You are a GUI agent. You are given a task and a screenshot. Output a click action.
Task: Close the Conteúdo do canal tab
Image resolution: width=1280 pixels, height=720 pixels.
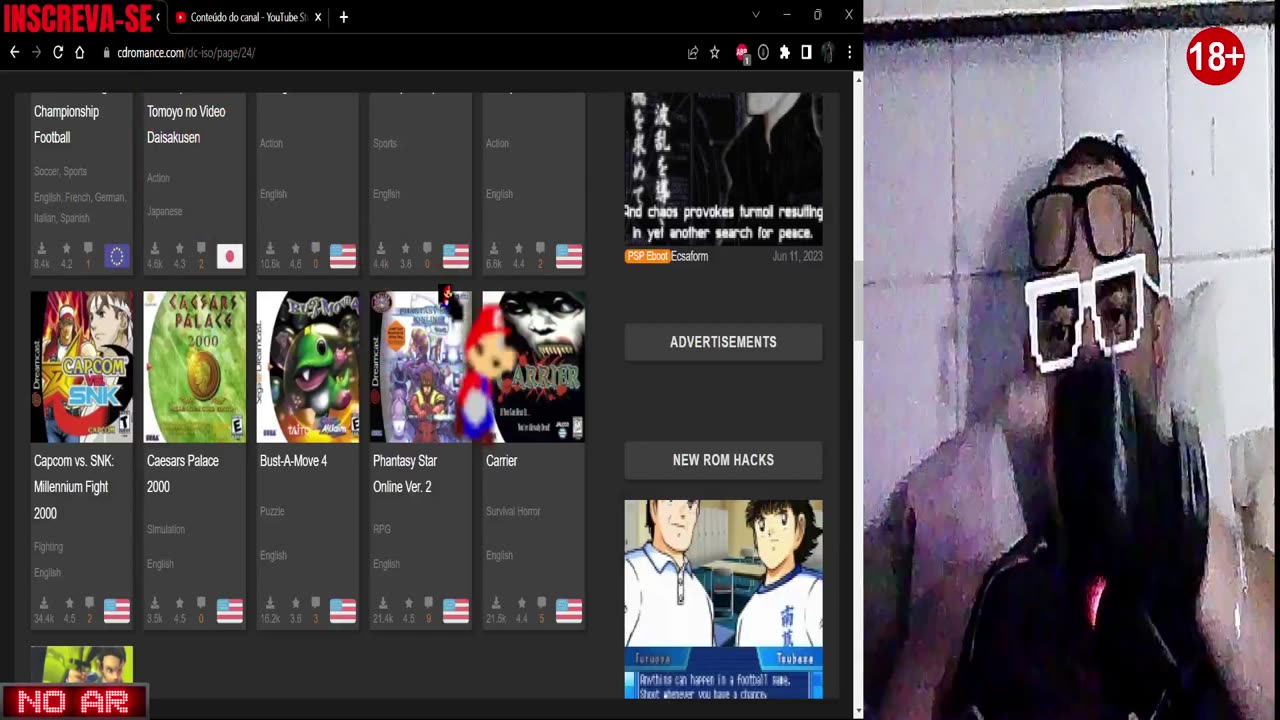(x=318, y=17)
